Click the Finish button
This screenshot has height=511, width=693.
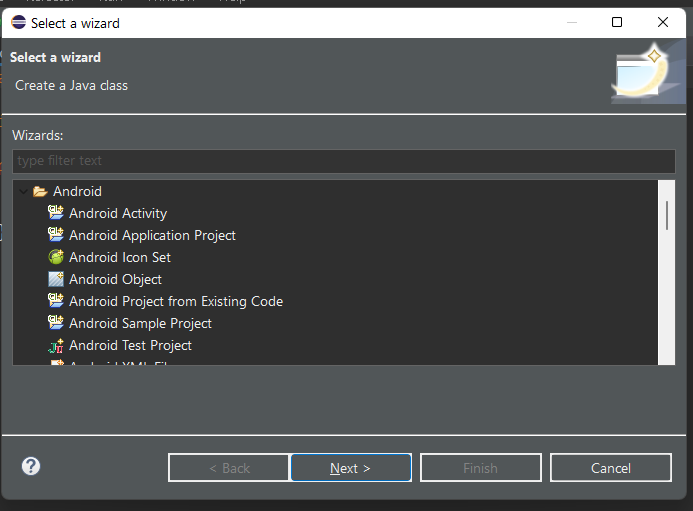click(481, 468)
